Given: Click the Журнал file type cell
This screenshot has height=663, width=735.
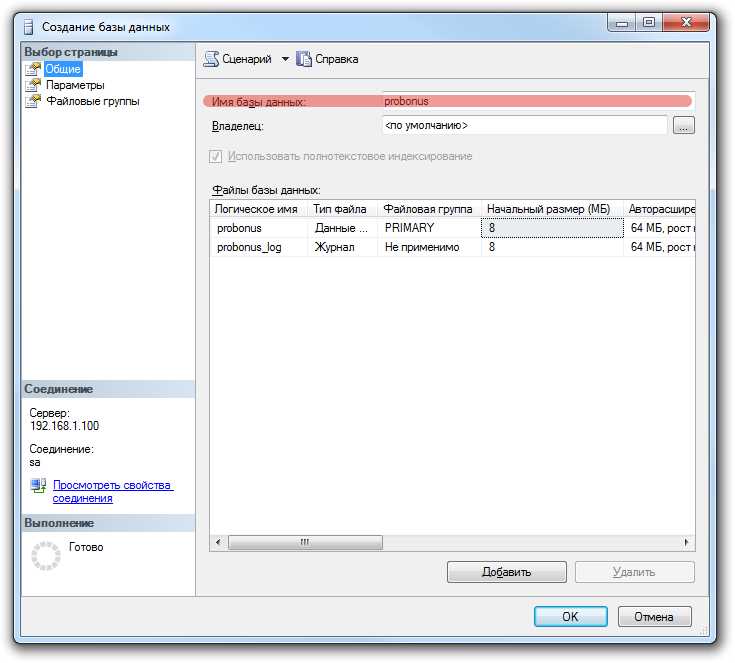Looking at the screenshot, I should 343,247.
